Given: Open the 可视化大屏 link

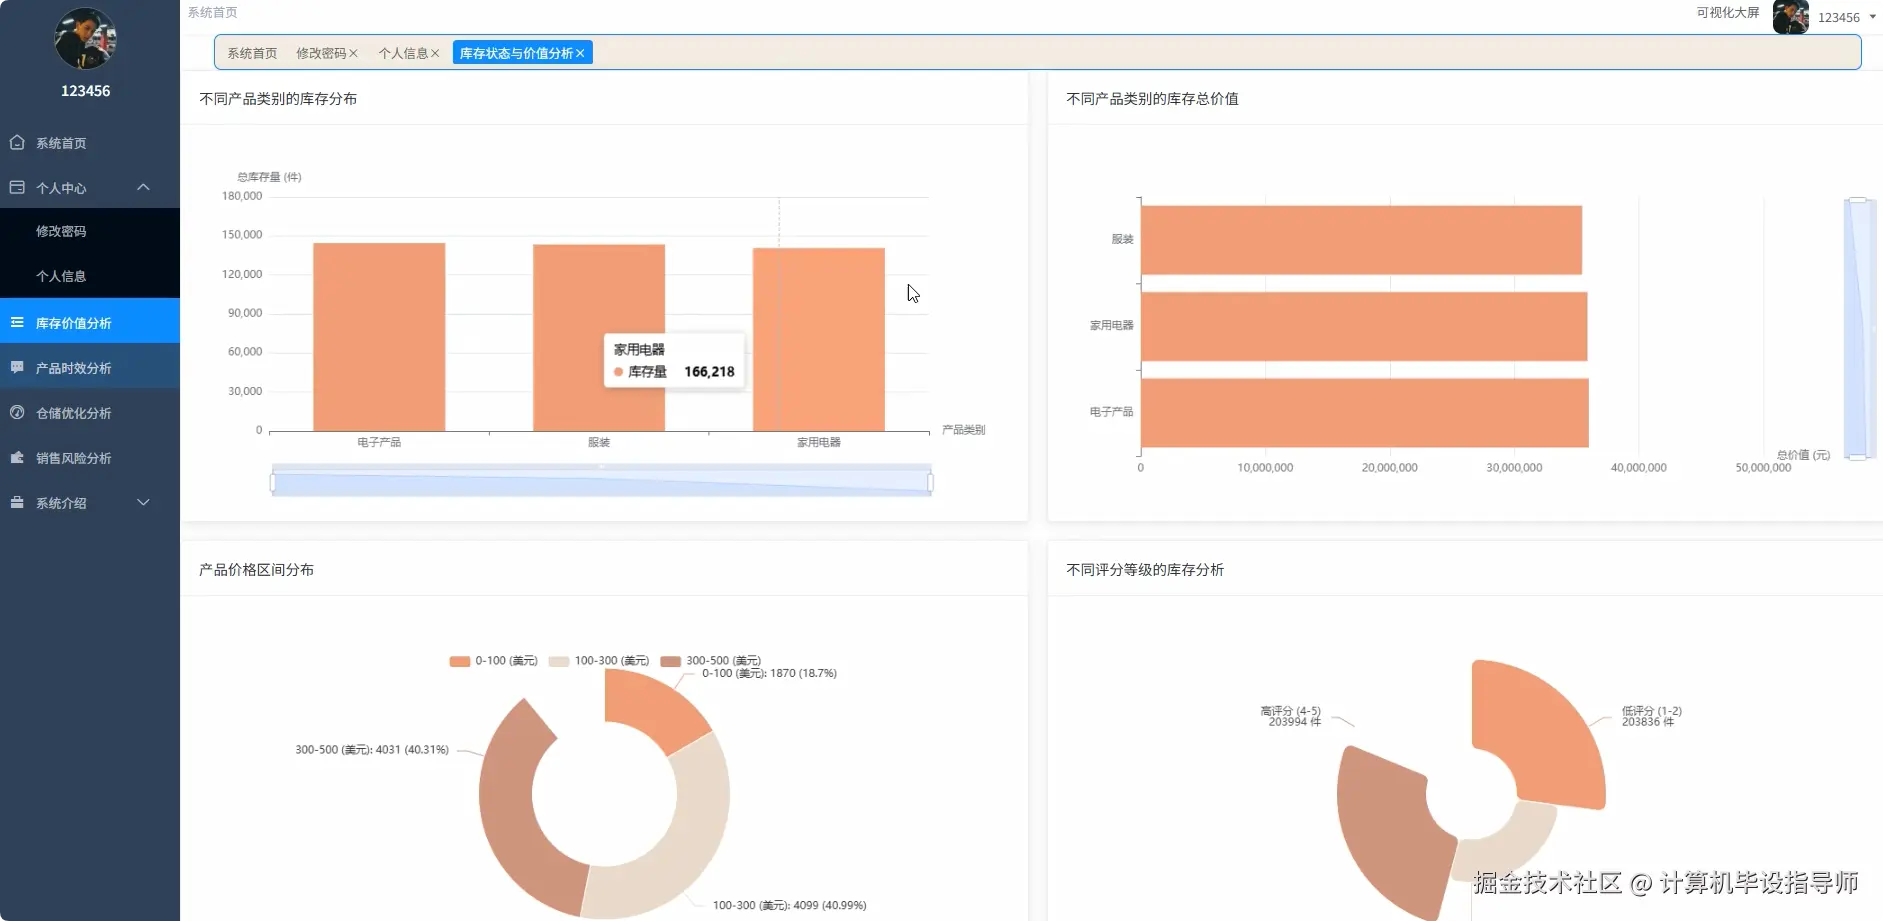Looking at the screenshot, I should click(1727, 13).
